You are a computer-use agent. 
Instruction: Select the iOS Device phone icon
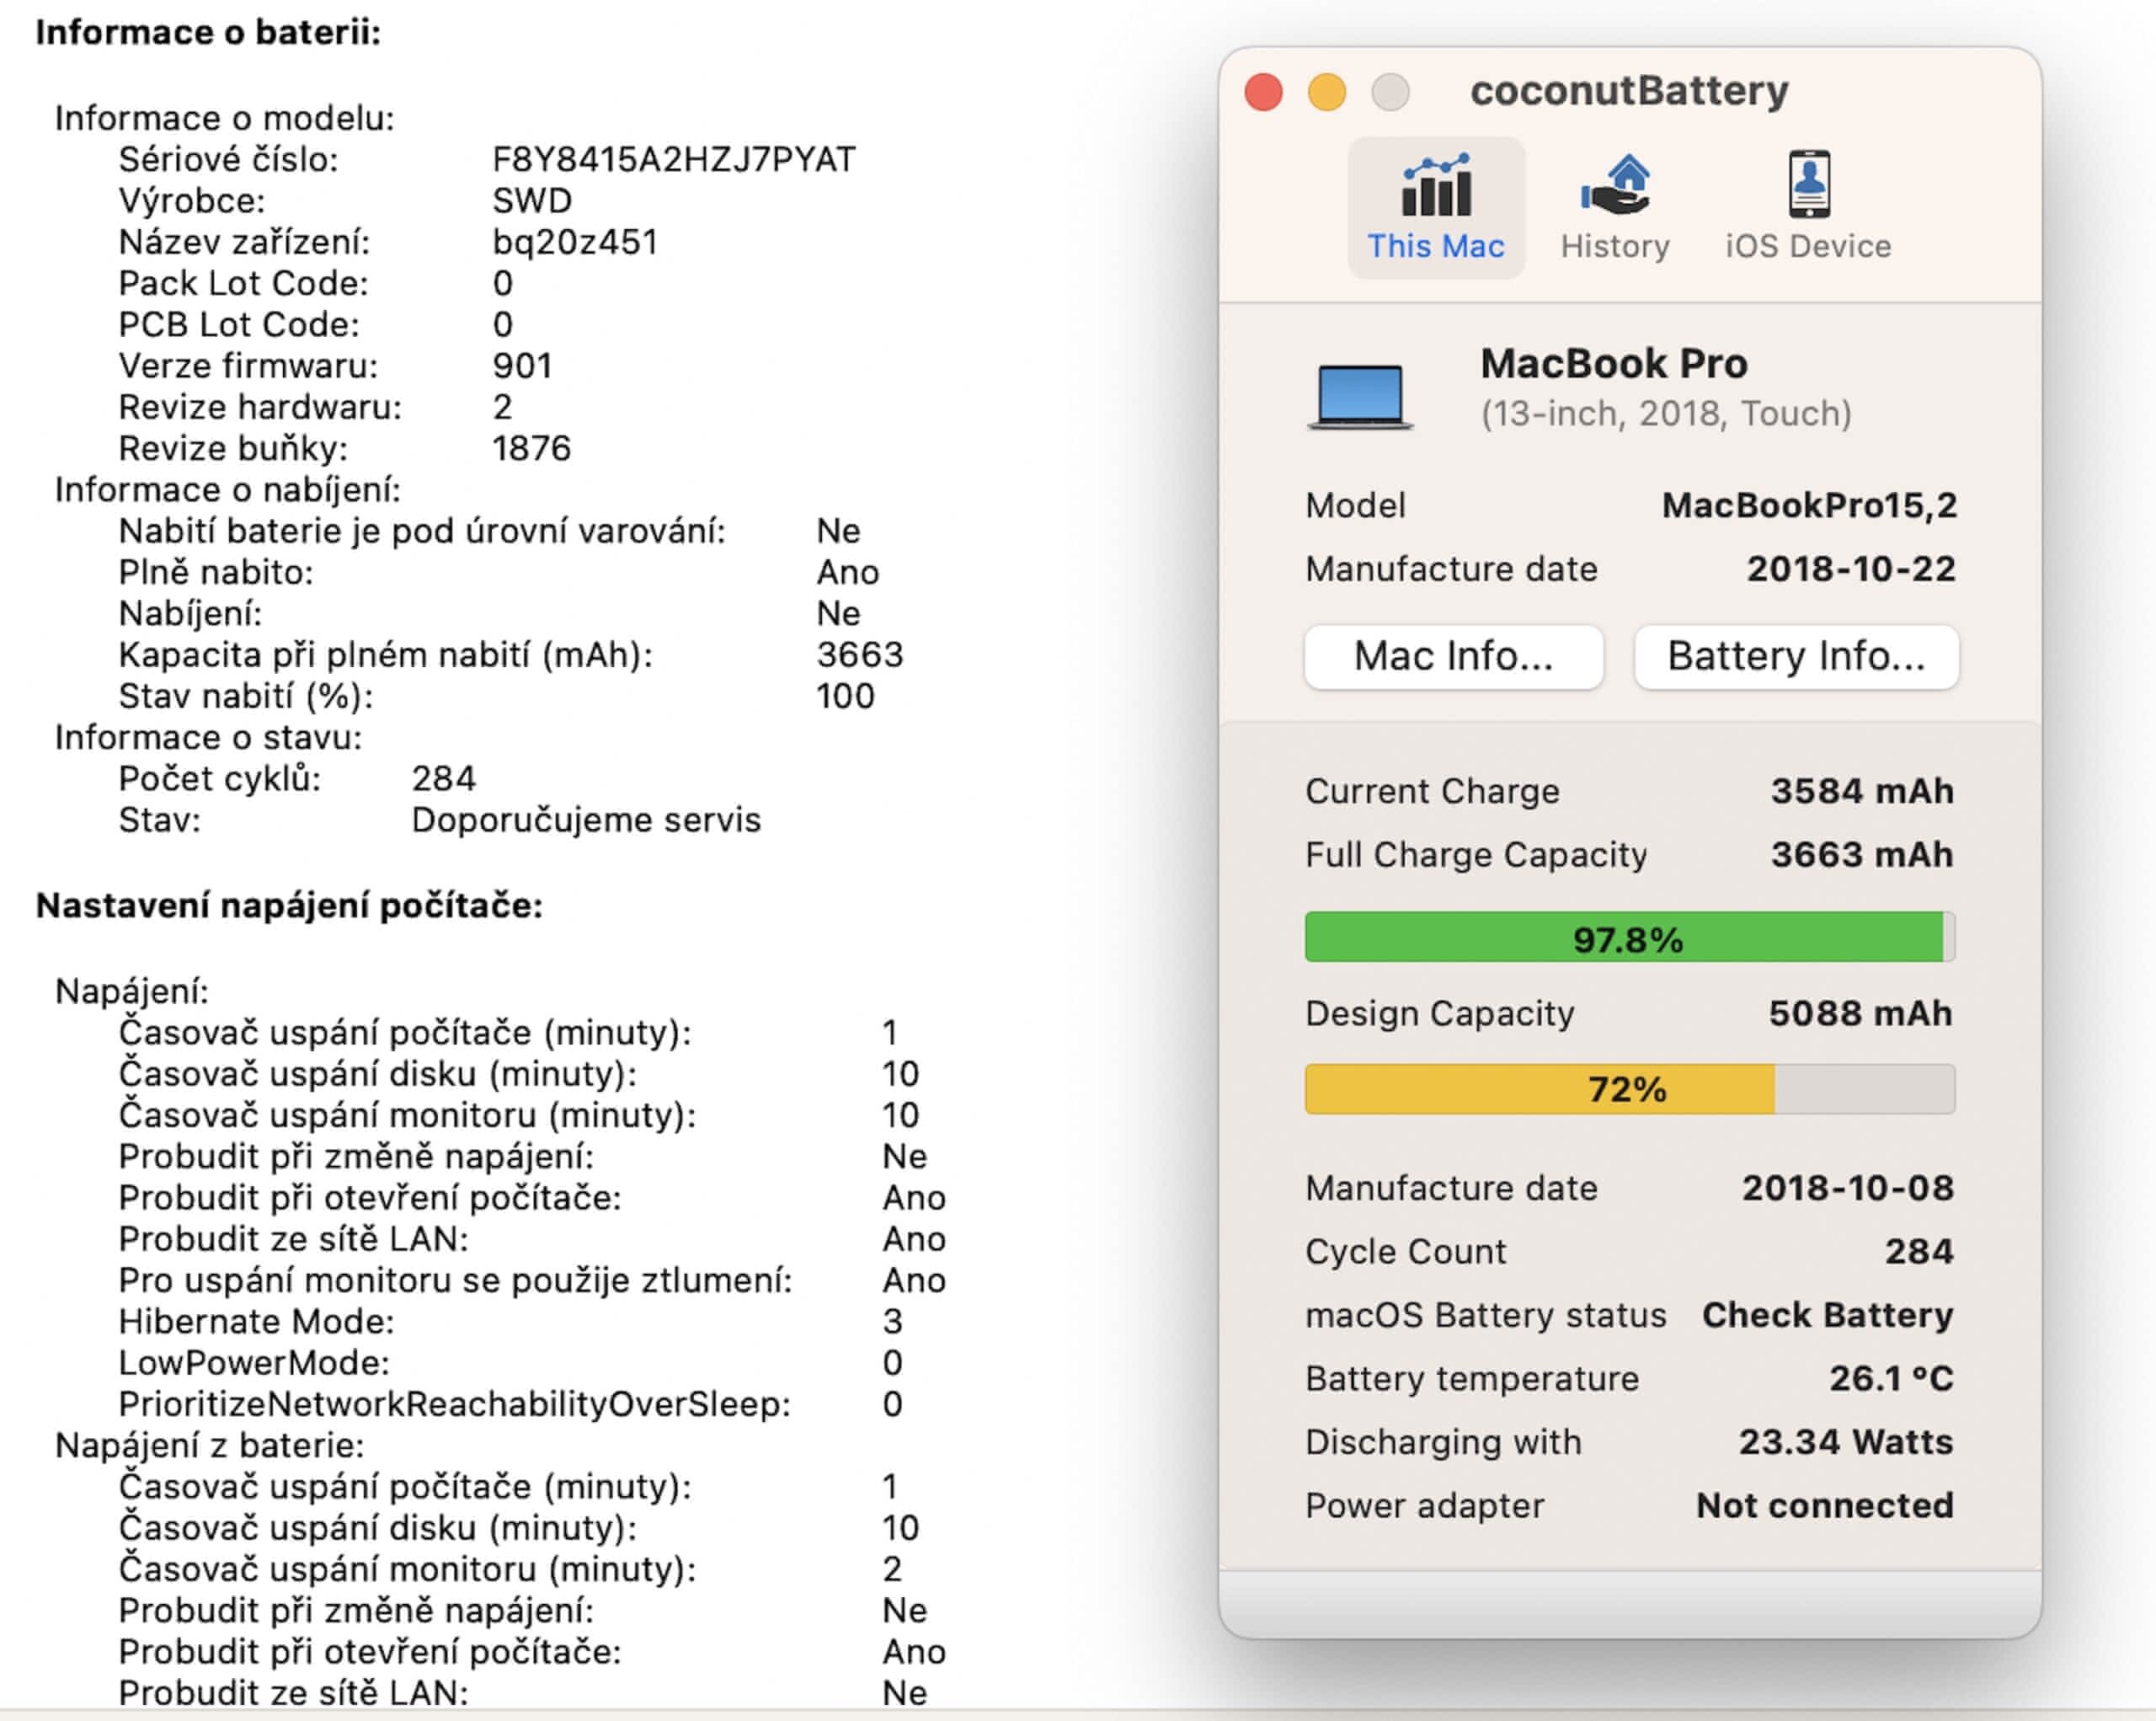pos(1808,184)
